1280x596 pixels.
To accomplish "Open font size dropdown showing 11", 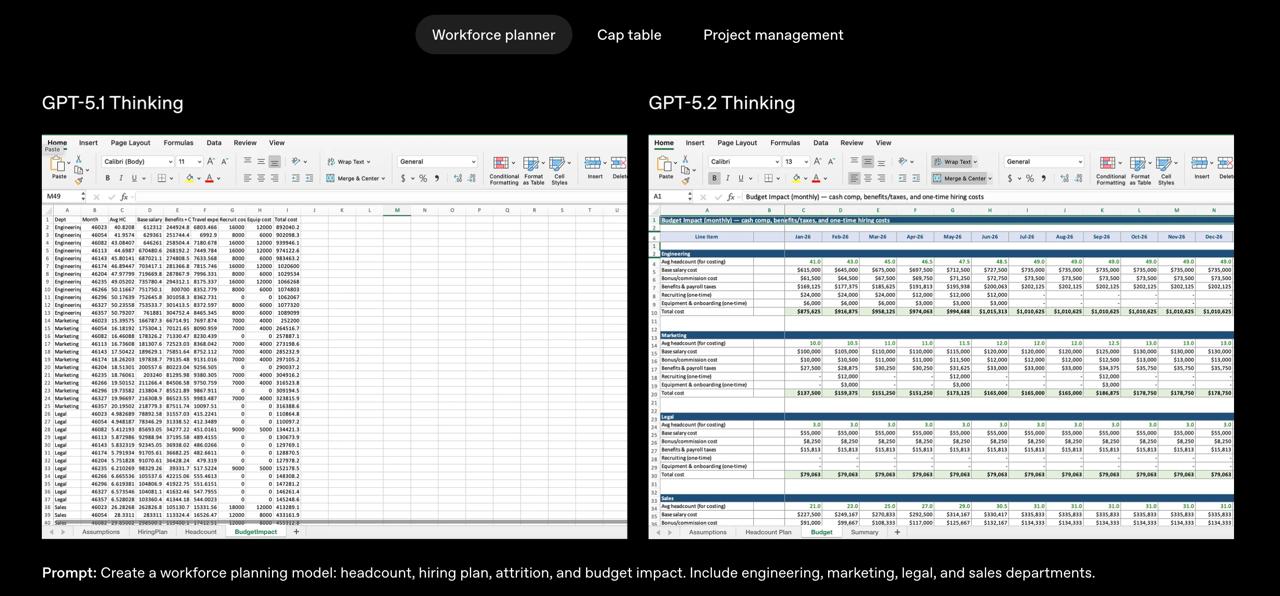I will point(189,161).
